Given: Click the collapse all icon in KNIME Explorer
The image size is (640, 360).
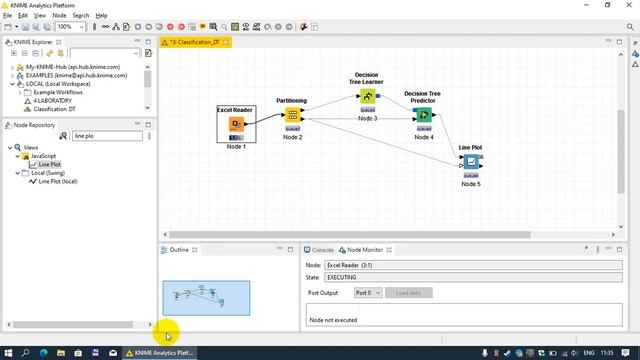Looking at the screenshot, I should 24,53.
